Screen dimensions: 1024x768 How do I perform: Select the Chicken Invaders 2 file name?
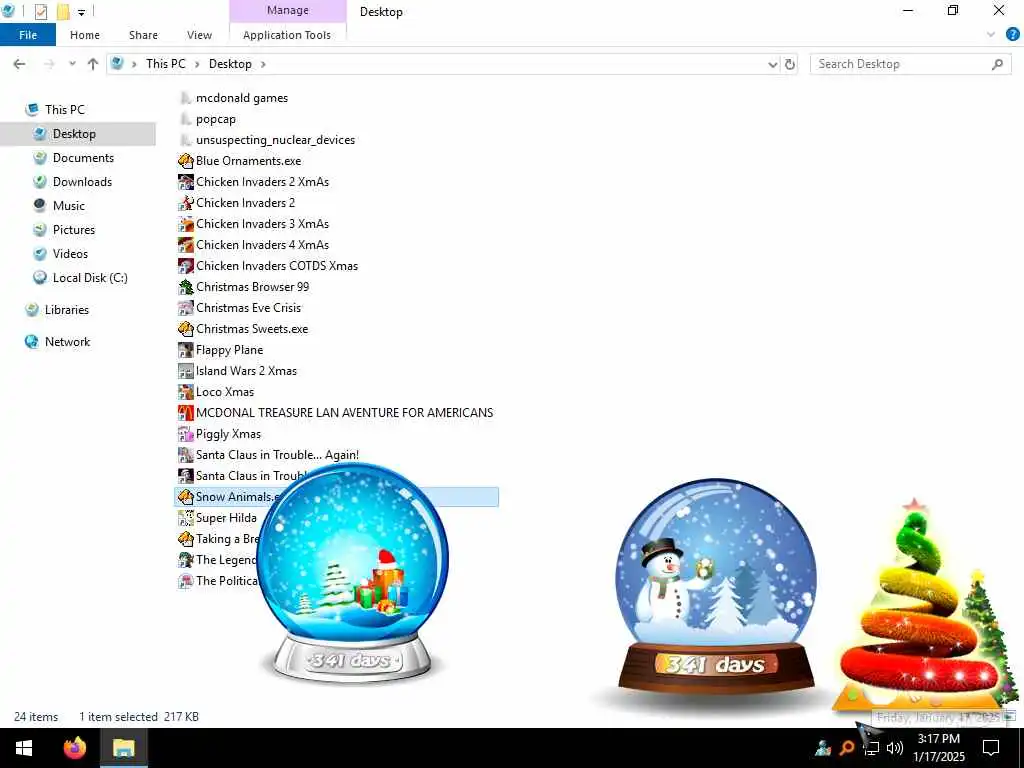click(246, 203)
